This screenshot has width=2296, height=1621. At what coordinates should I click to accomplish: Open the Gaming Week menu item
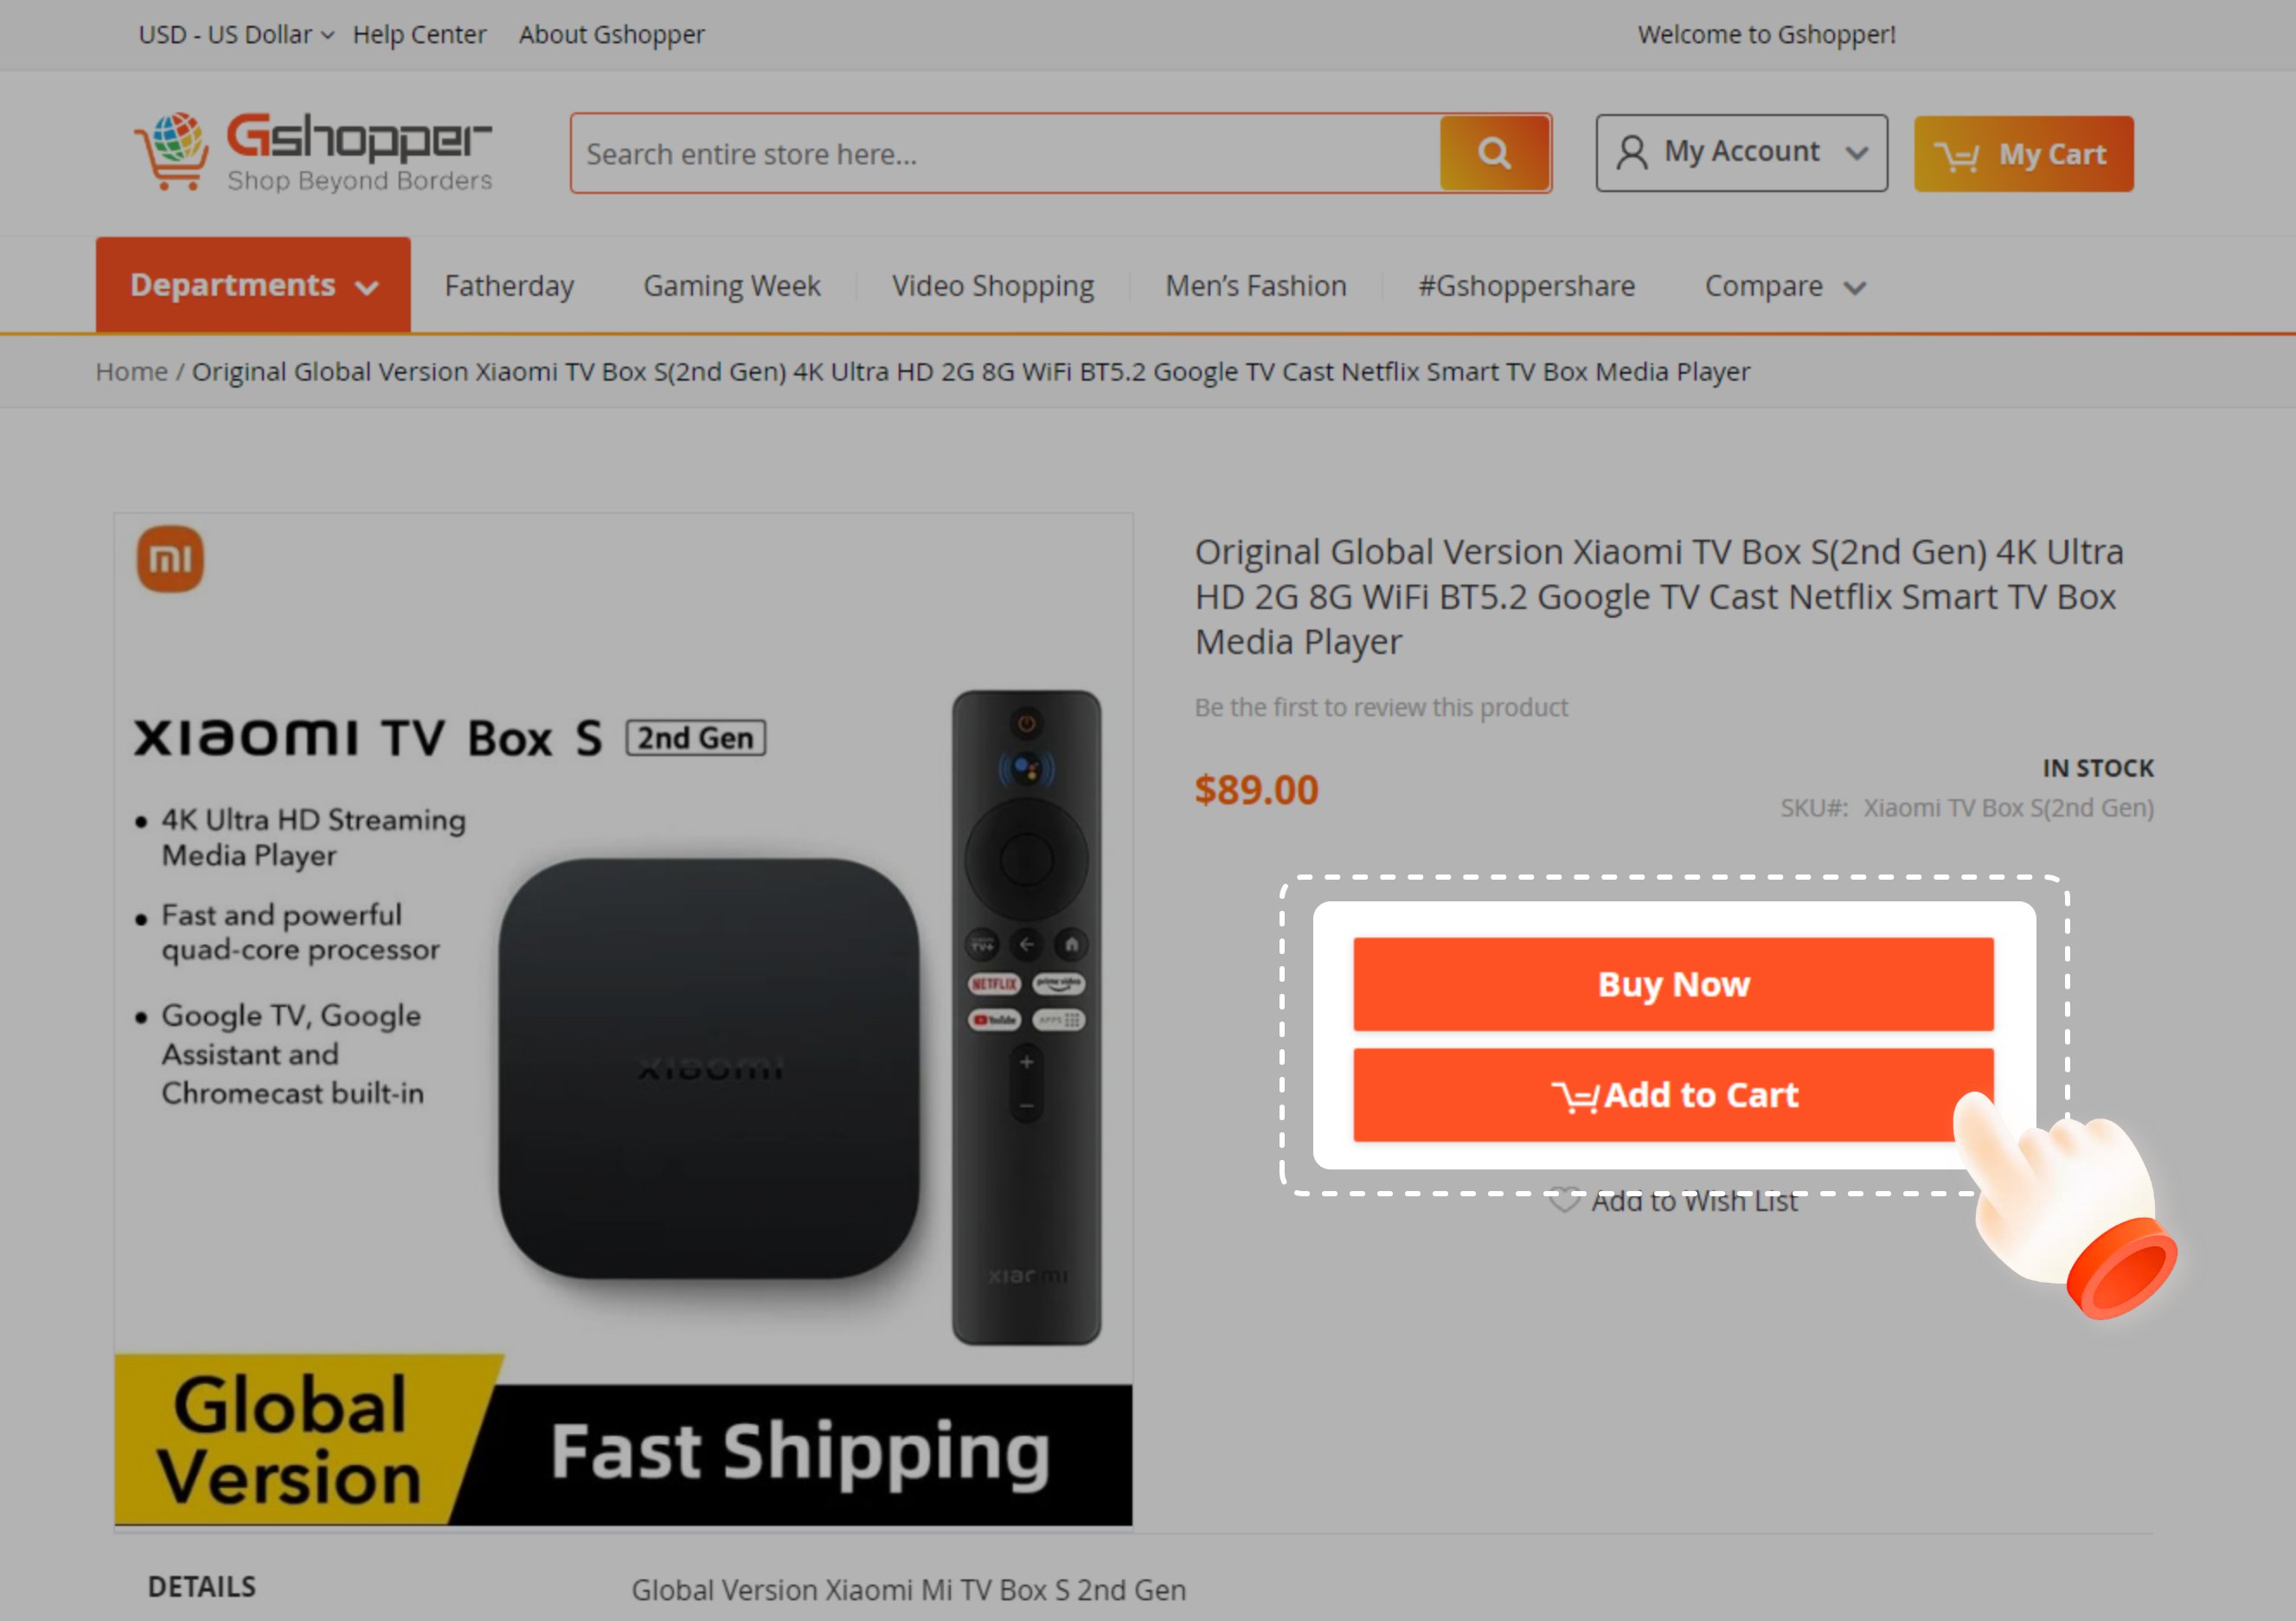click(731, 286)
